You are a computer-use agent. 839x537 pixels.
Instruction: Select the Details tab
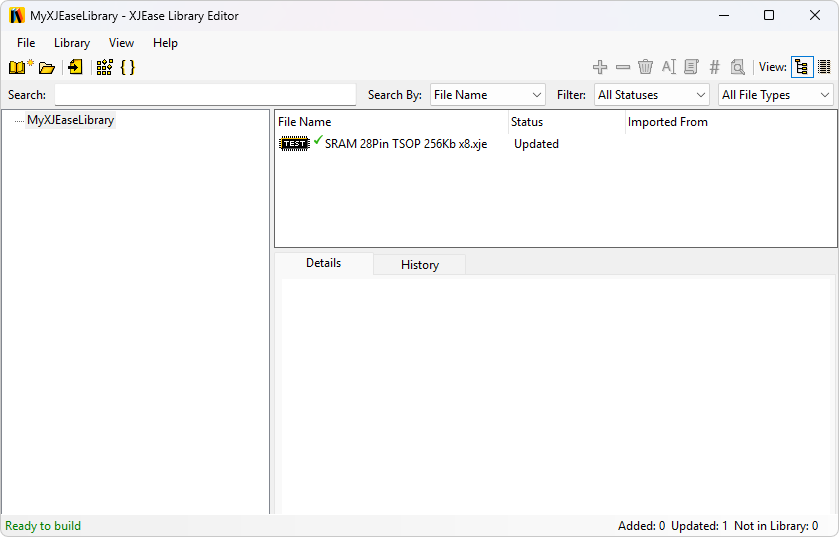point(323,264)
